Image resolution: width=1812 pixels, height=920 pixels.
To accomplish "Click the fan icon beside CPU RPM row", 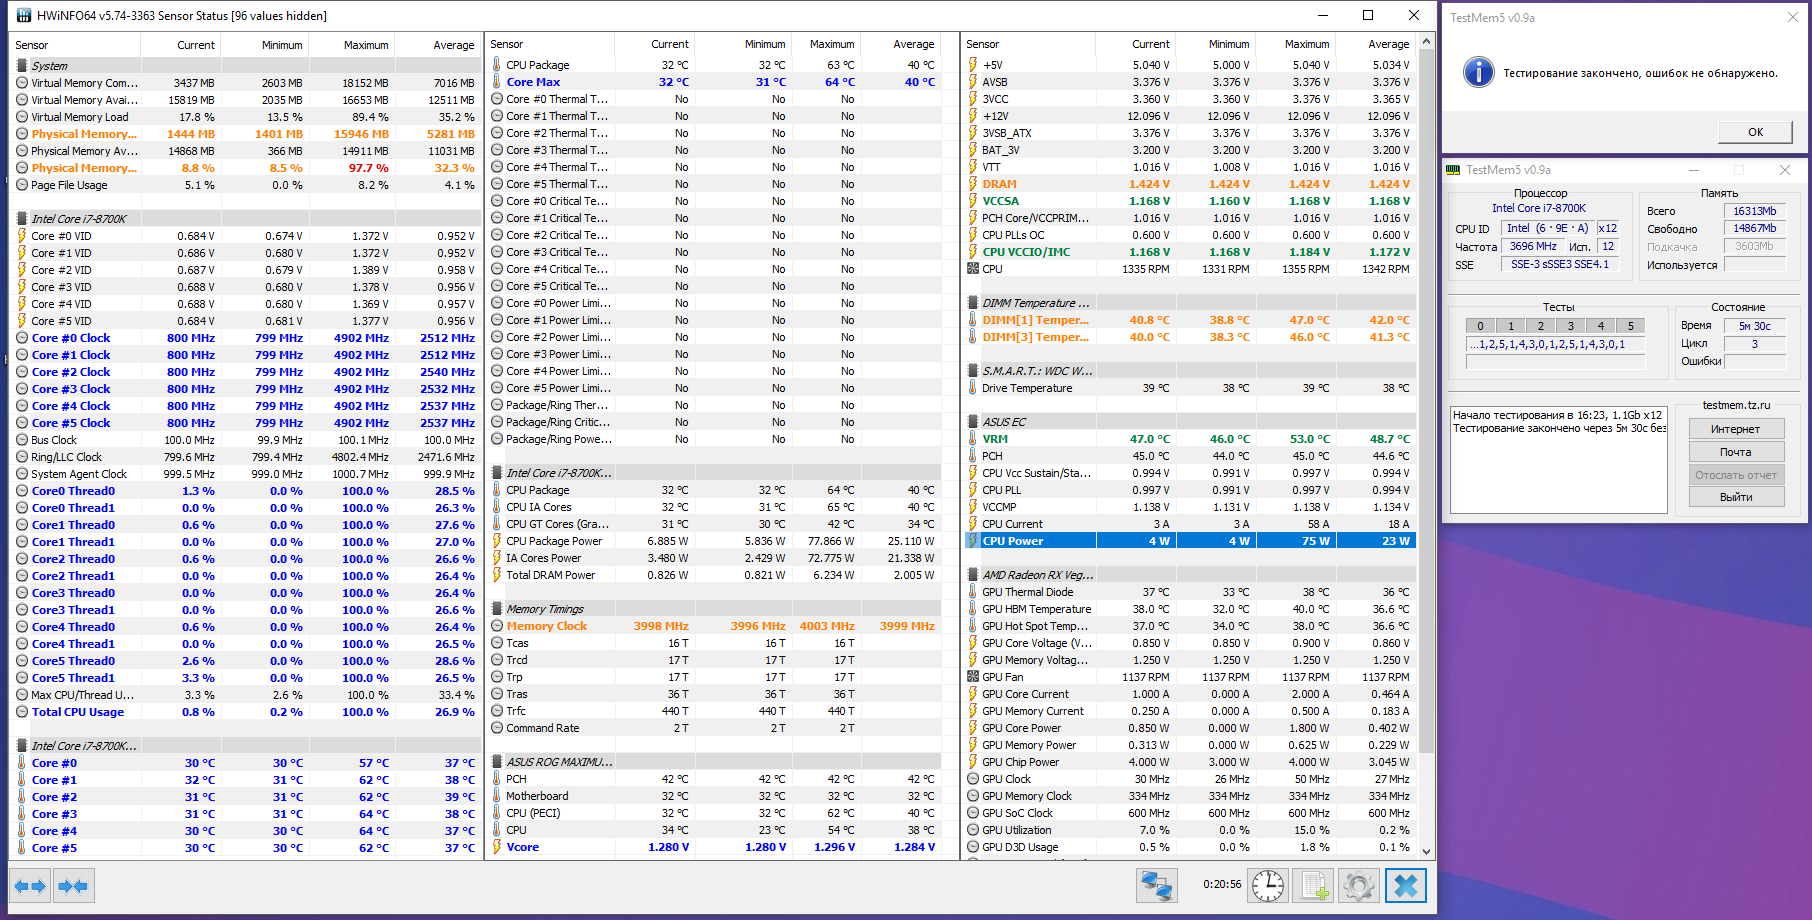I will [973, 269].
